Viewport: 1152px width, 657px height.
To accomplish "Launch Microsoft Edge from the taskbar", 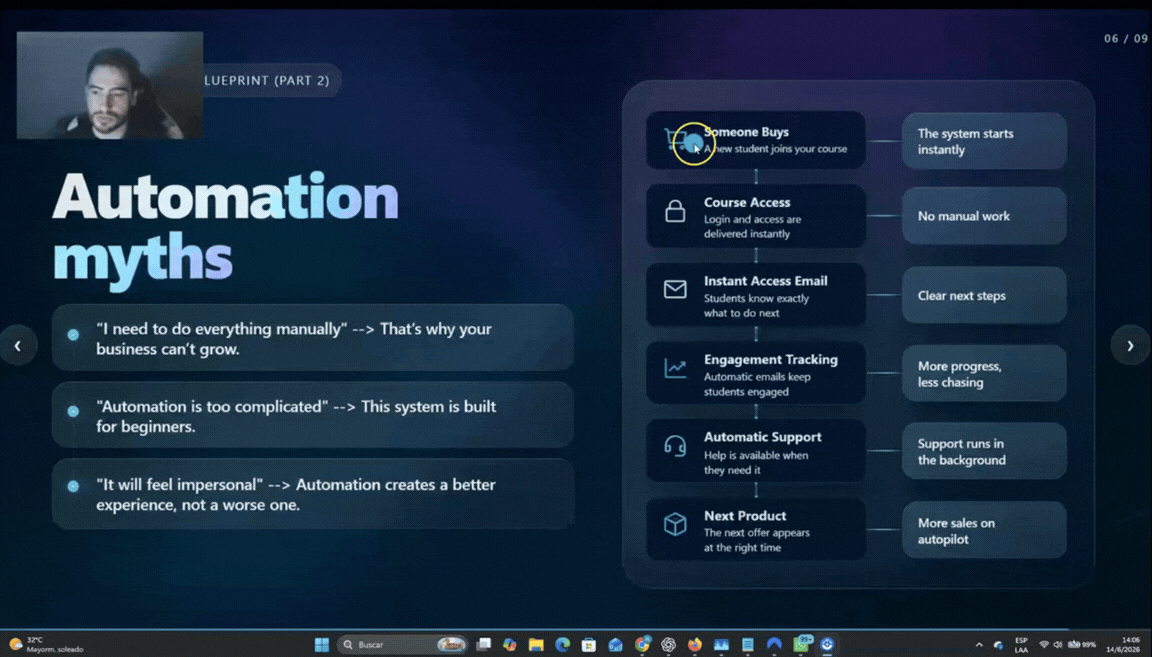I will (x=563, y=645).
